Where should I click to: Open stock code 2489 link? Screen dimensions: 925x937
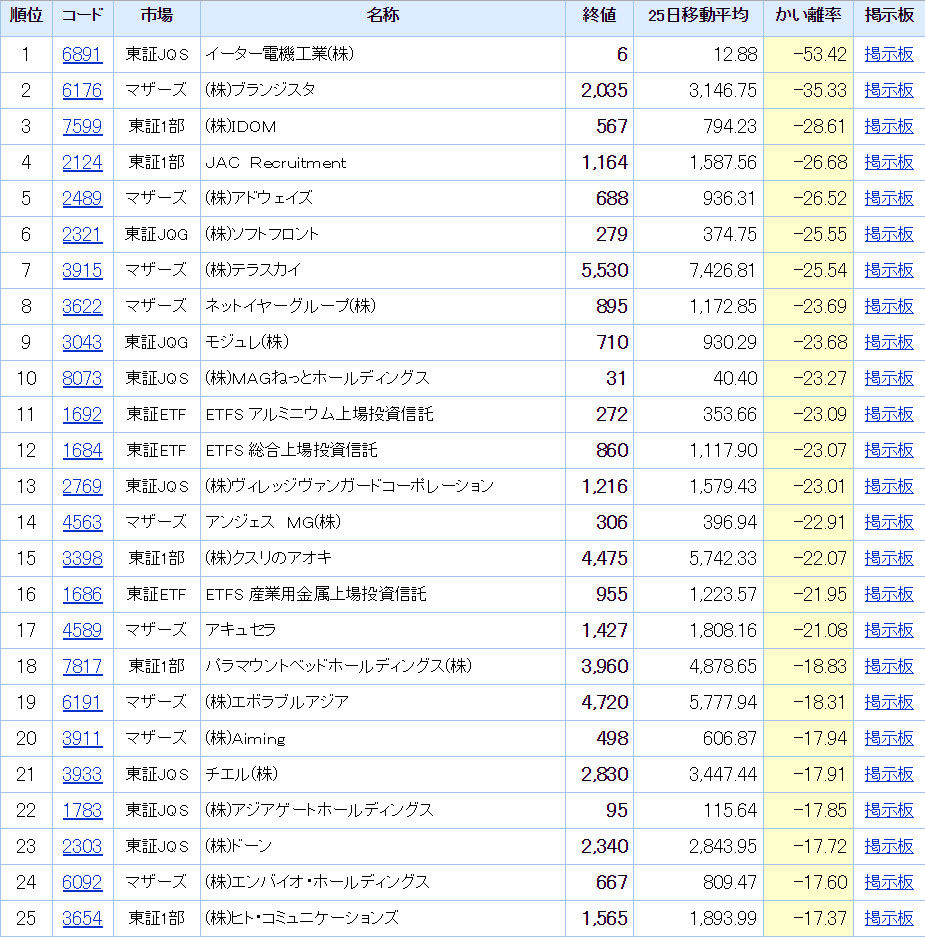[82, 198]
